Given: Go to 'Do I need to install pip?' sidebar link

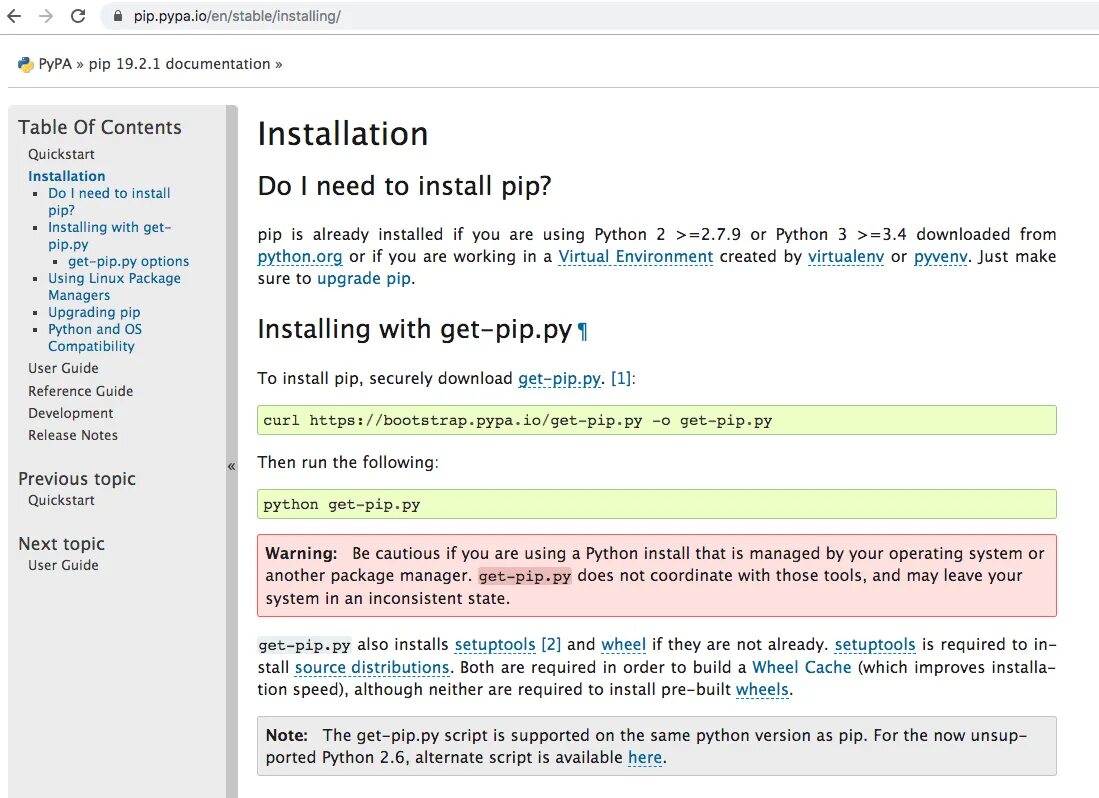Looking at the screenshot, I should pos(109,201).
